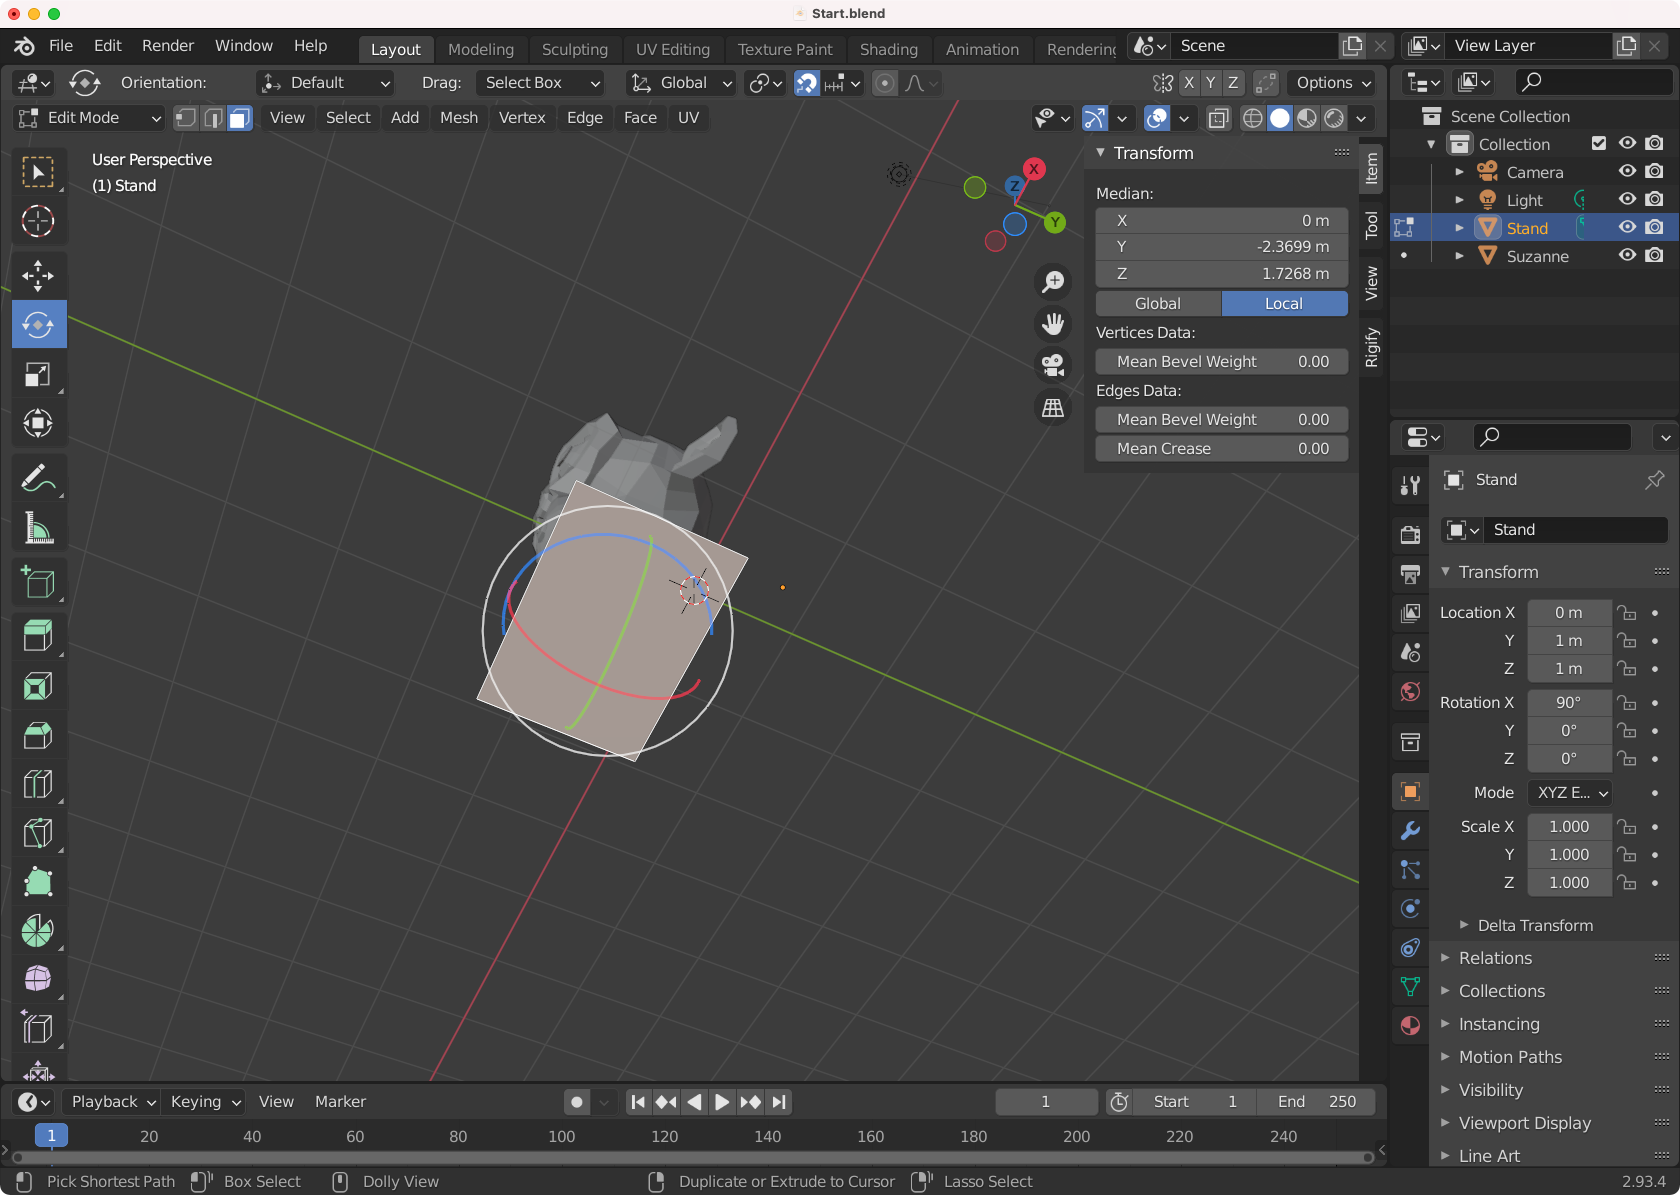Choose the Extrude Region tool
This screenshot has height=1195, width=1680.
click(x=38, y=635)
